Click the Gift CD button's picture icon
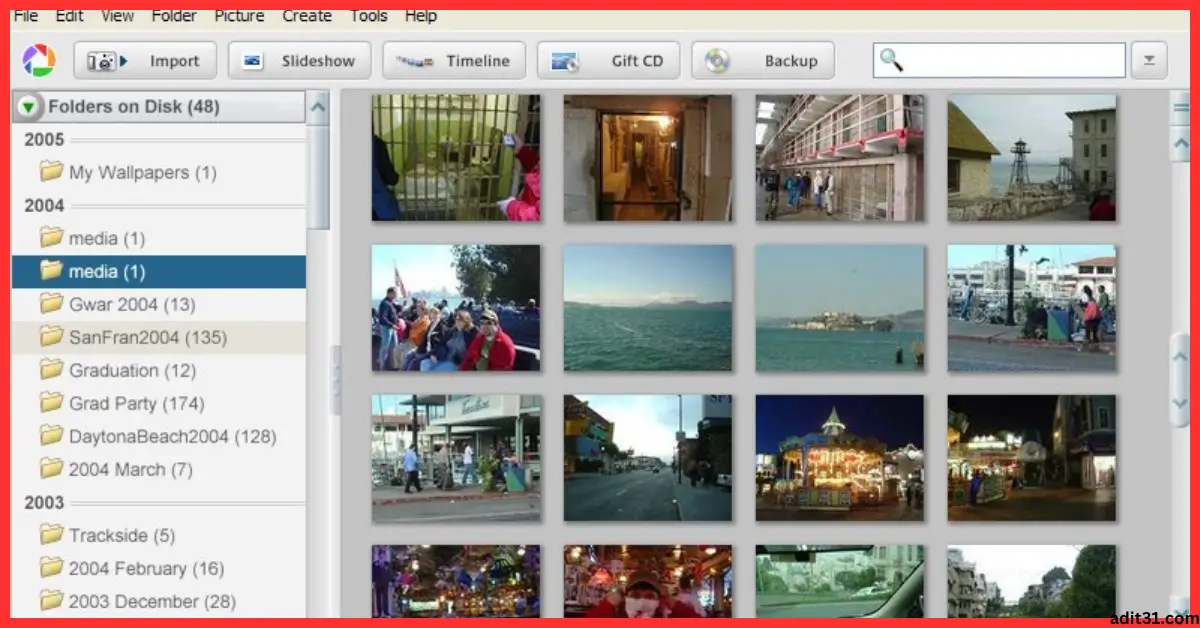Image resolution: width=1200 pixels, height=628 pixels. click(x=565, y=61)
